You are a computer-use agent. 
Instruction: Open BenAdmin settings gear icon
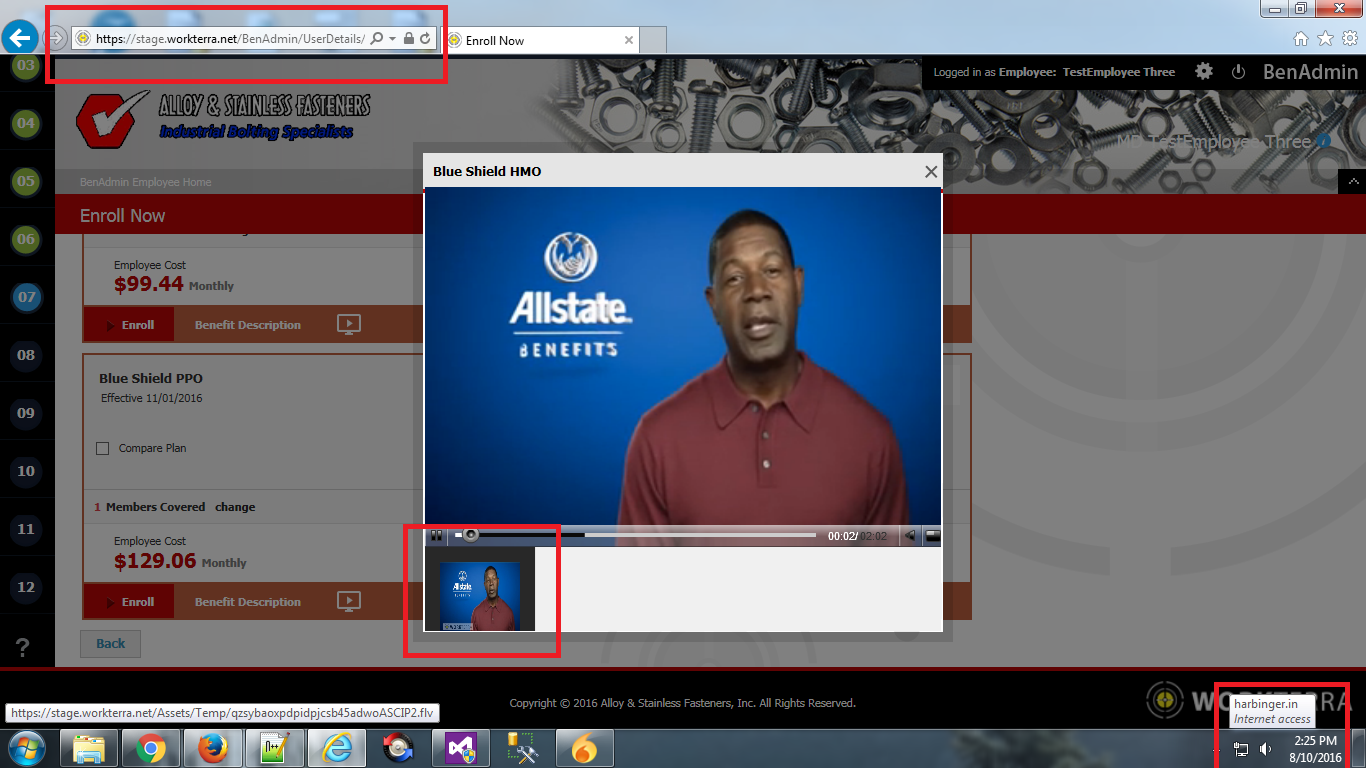1204,72
